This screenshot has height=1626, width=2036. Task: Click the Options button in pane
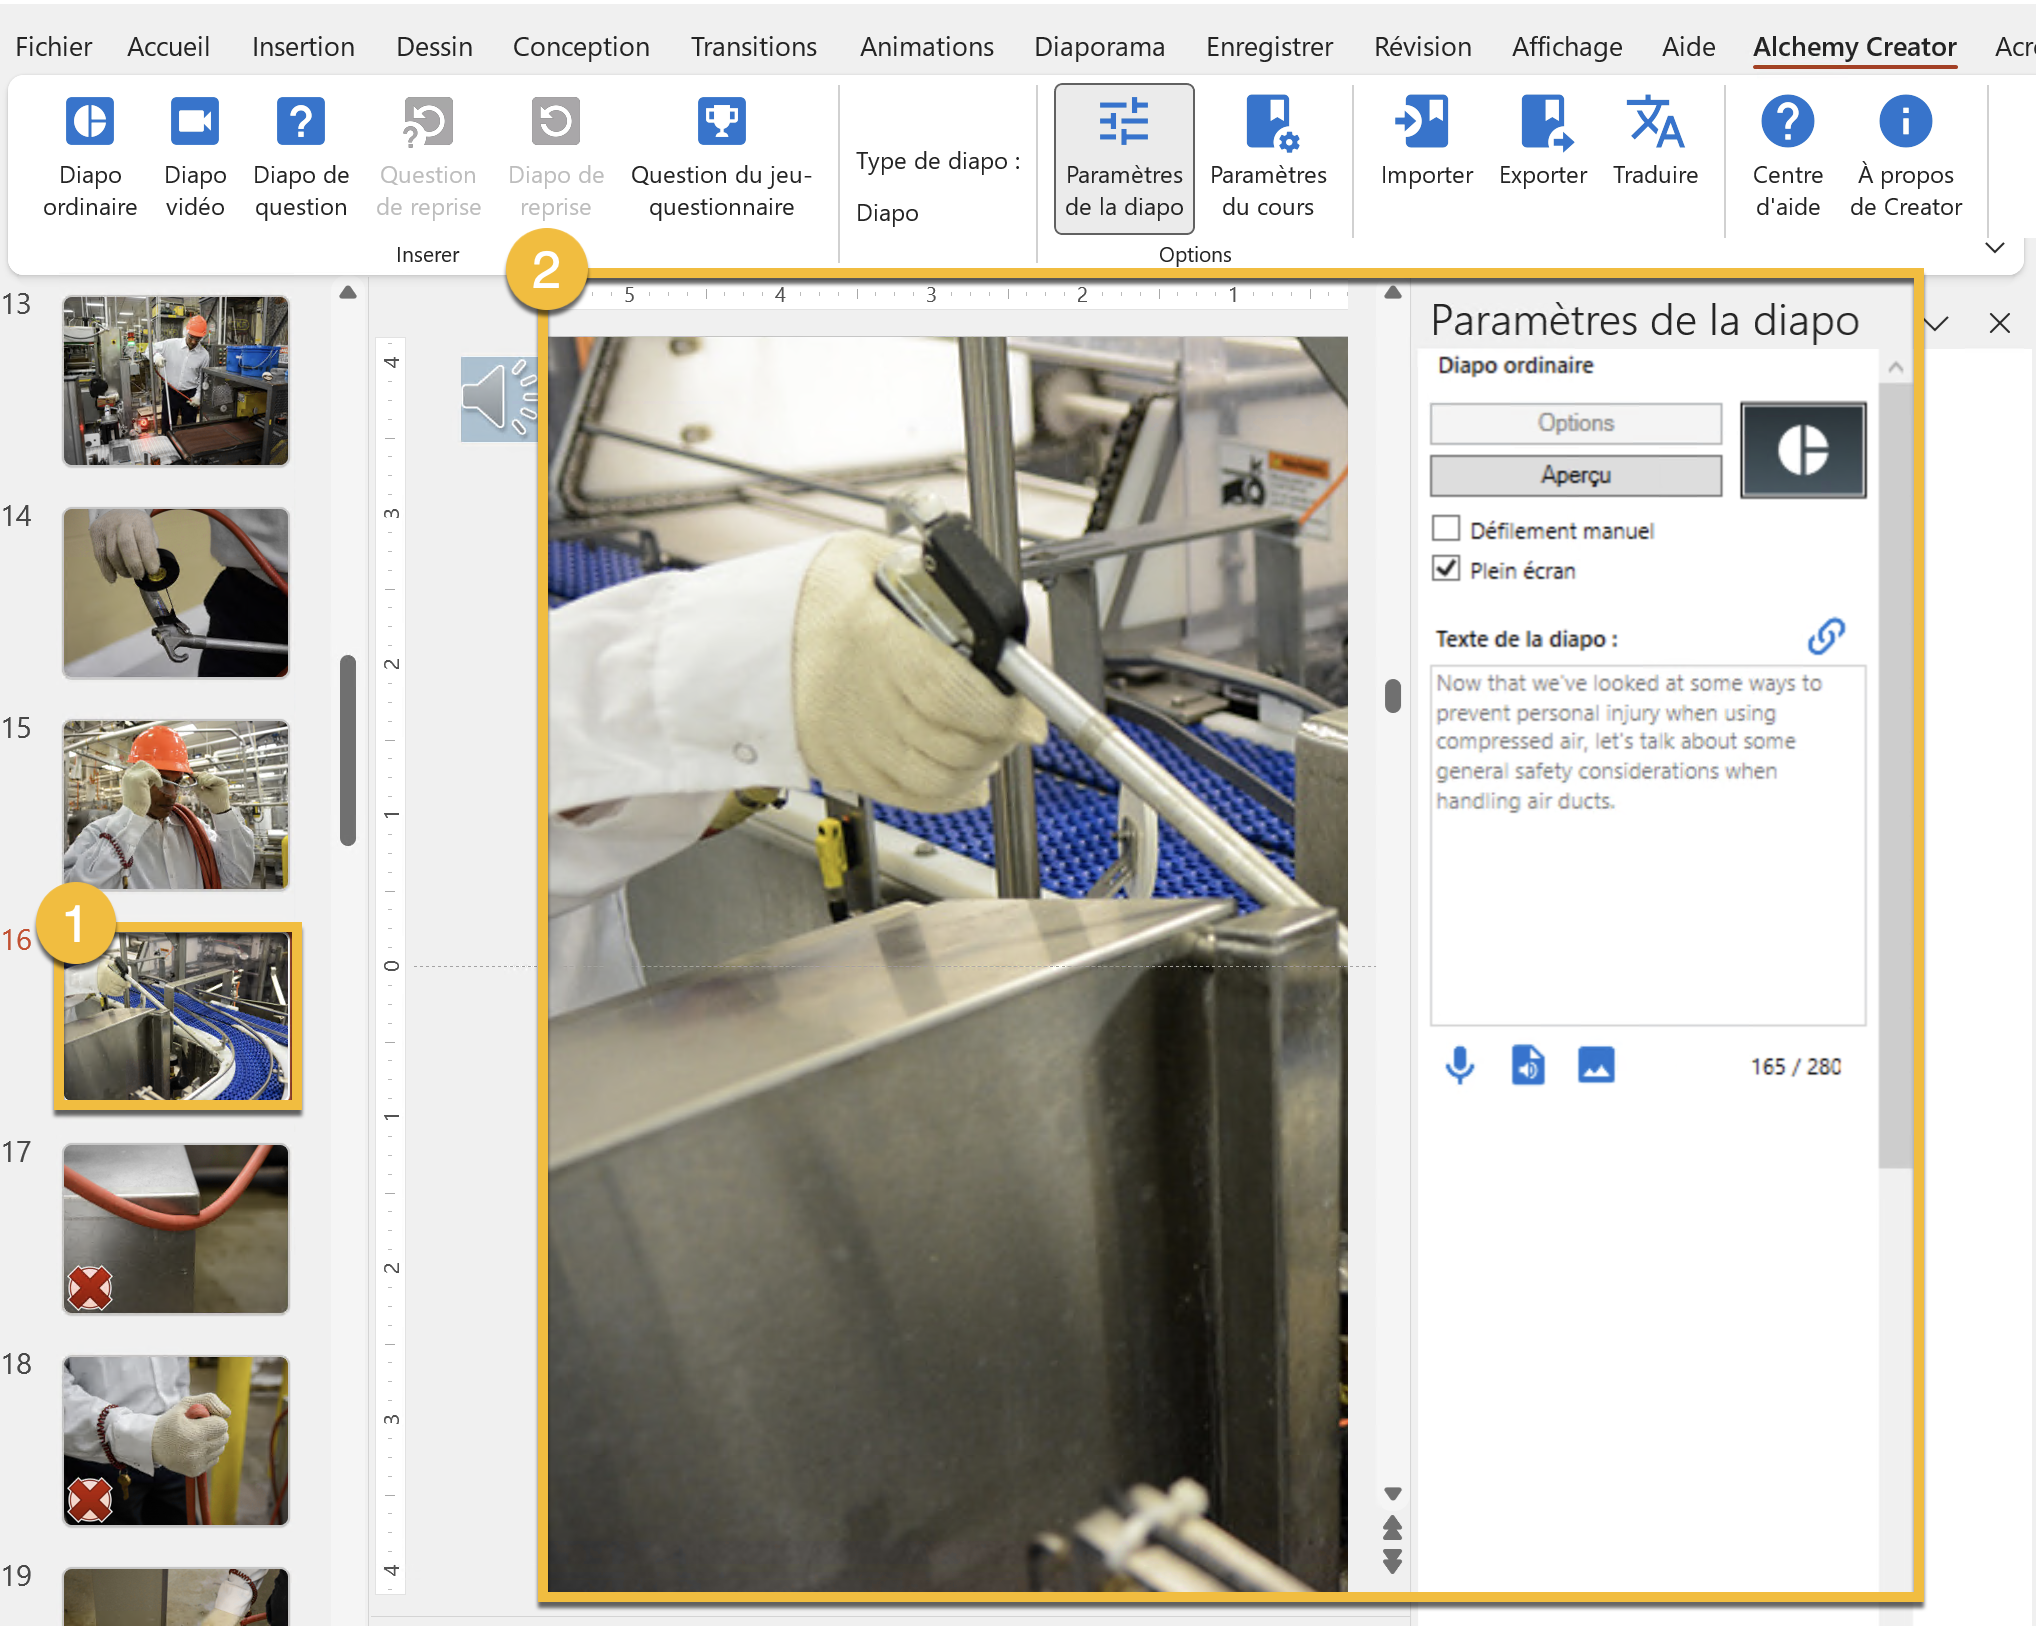pyautogui.click(x=1576, y=423)
